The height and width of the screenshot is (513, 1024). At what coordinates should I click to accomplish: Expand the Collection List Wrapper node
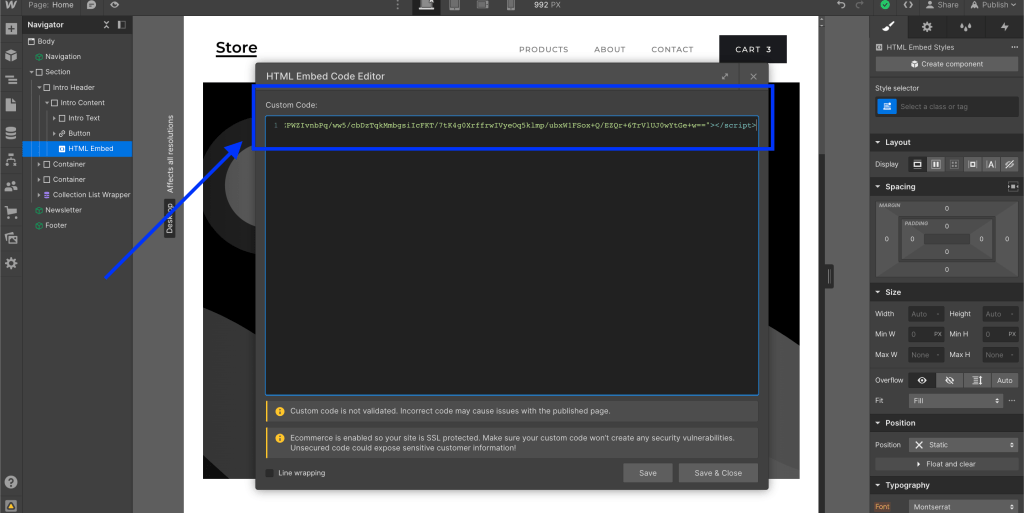pyautogui.click(x=39, y=195)
